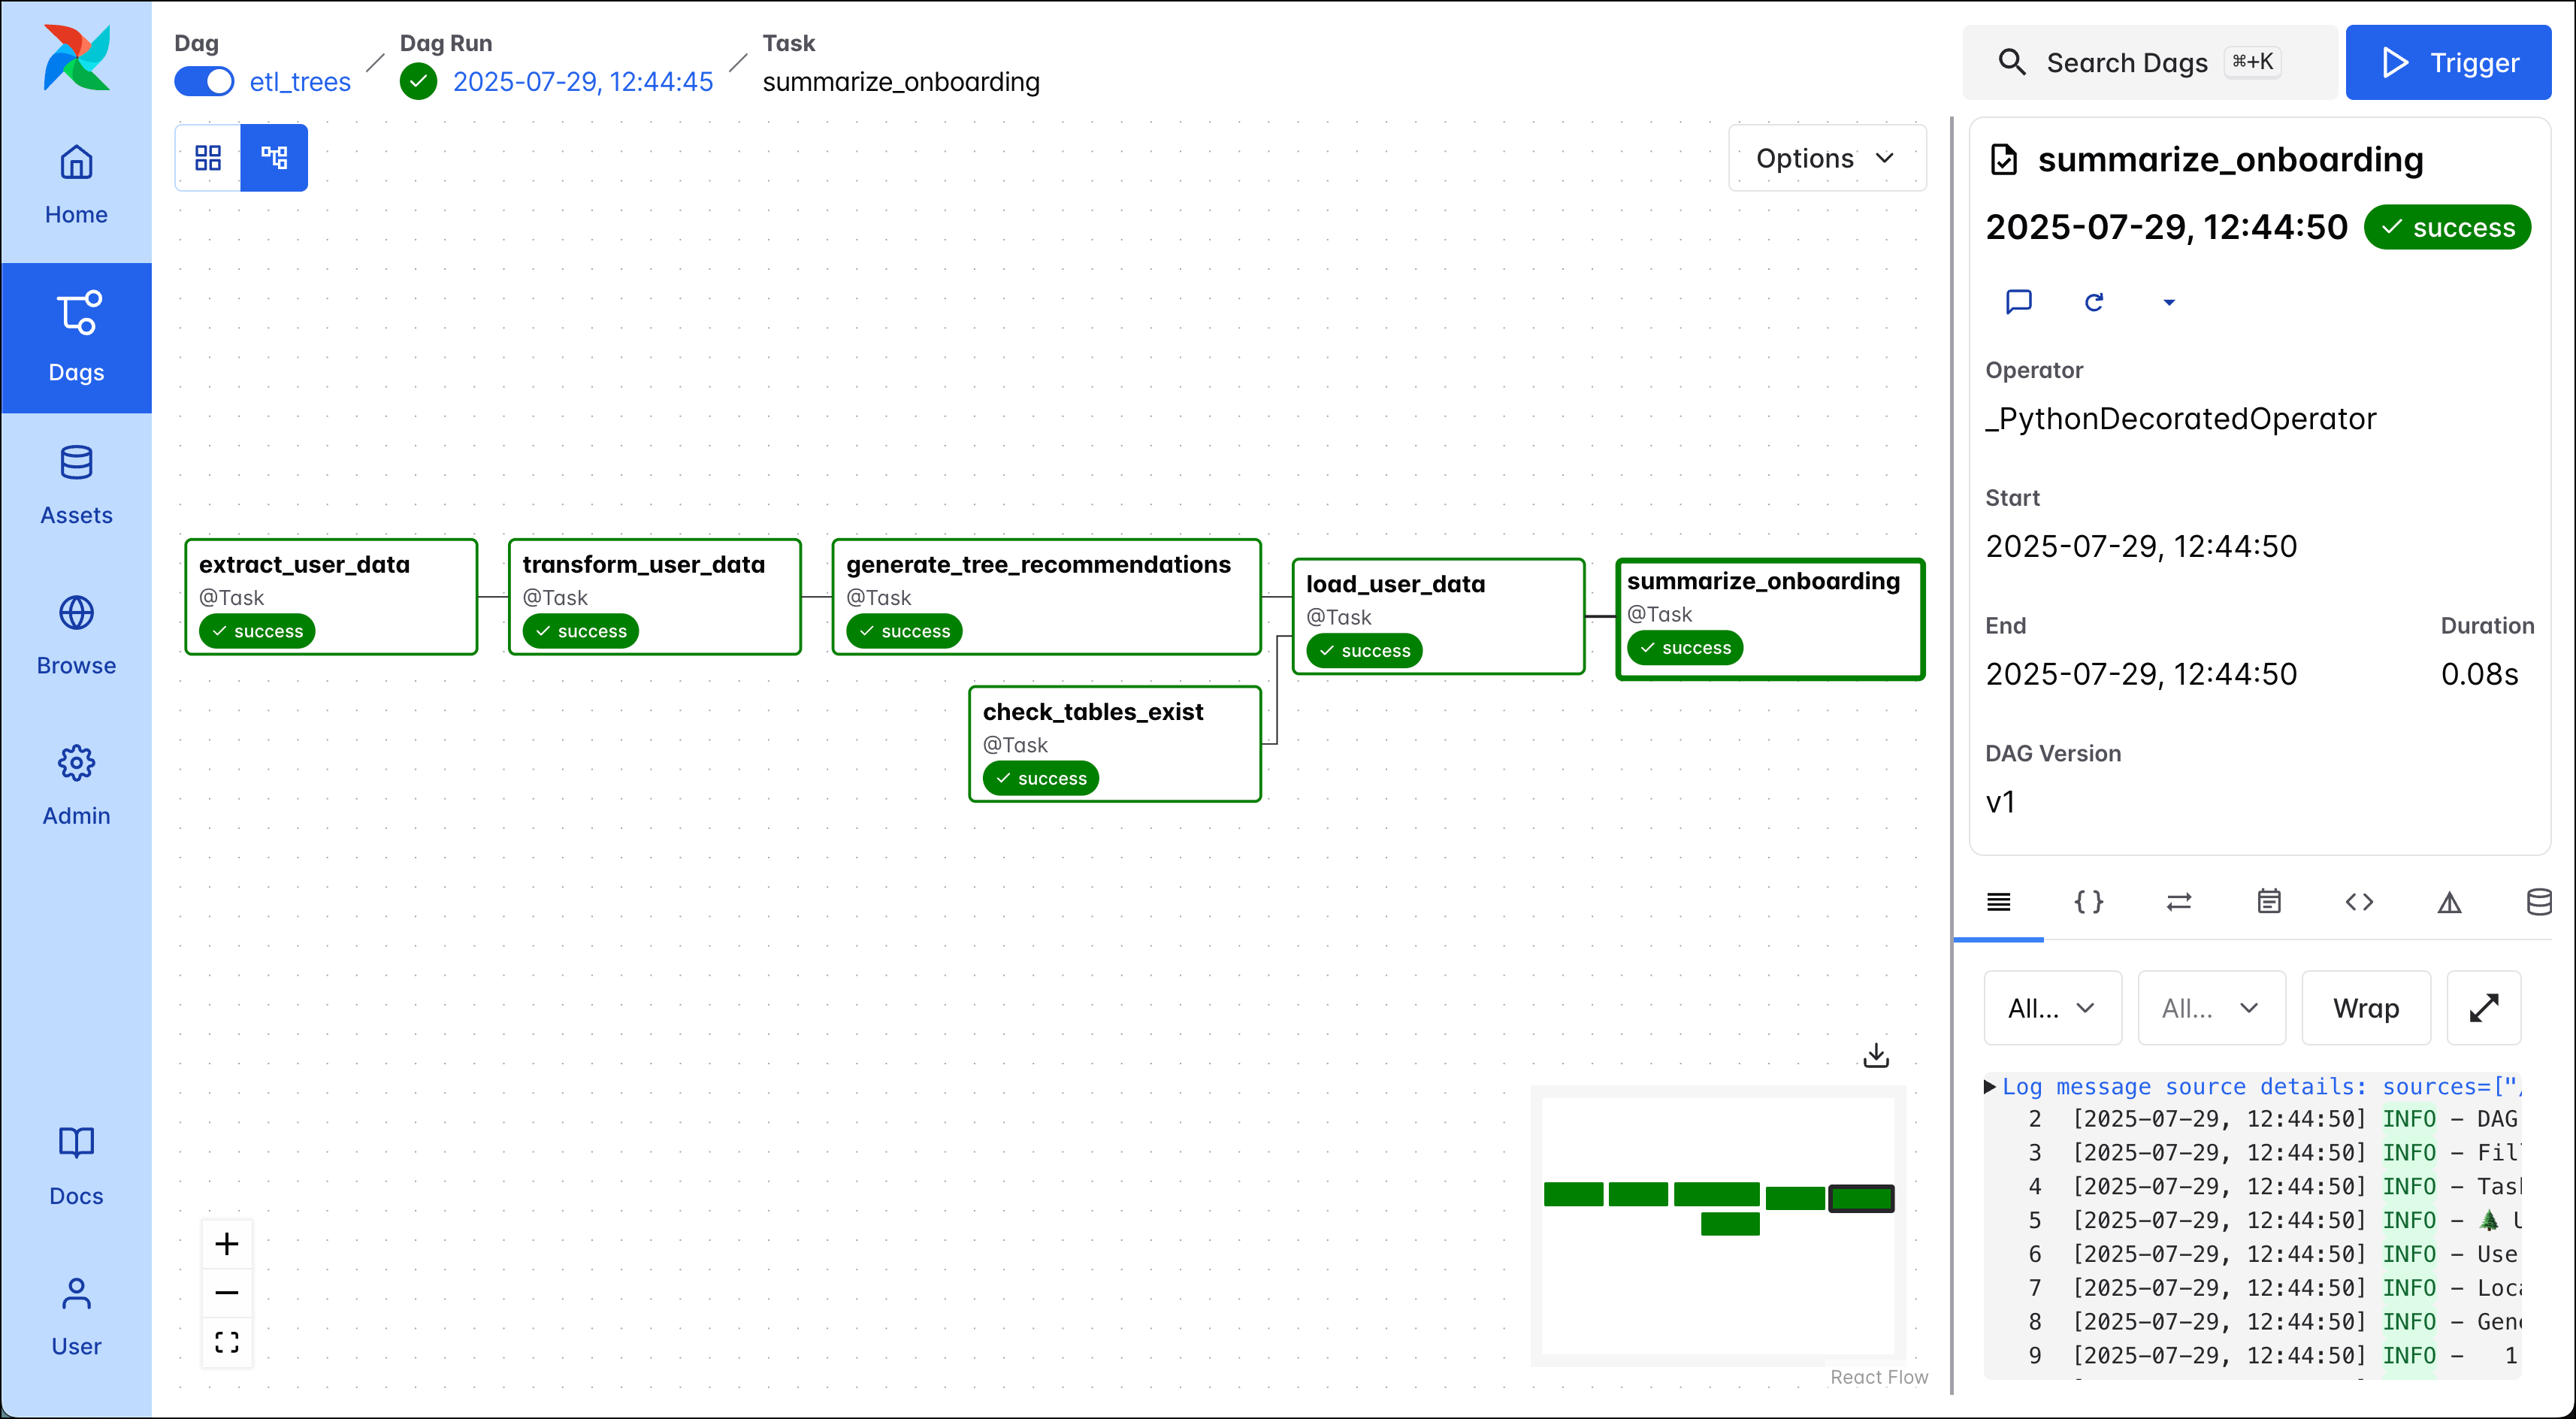Image resolution: width=2576 pixels, height=1419 pixels.
Task: Zoom out using the minus control
Action: pyautogui.click(x=227, y=1292)
